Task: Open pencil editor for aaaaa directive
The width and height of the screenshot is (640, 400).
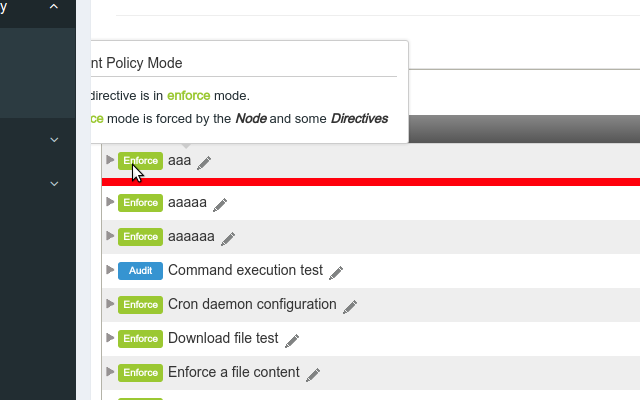Action: 220,204
